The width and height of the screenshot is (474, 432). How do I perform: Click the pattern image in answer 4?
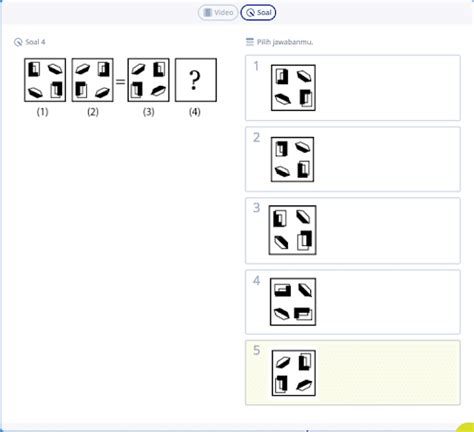(293, 302)
